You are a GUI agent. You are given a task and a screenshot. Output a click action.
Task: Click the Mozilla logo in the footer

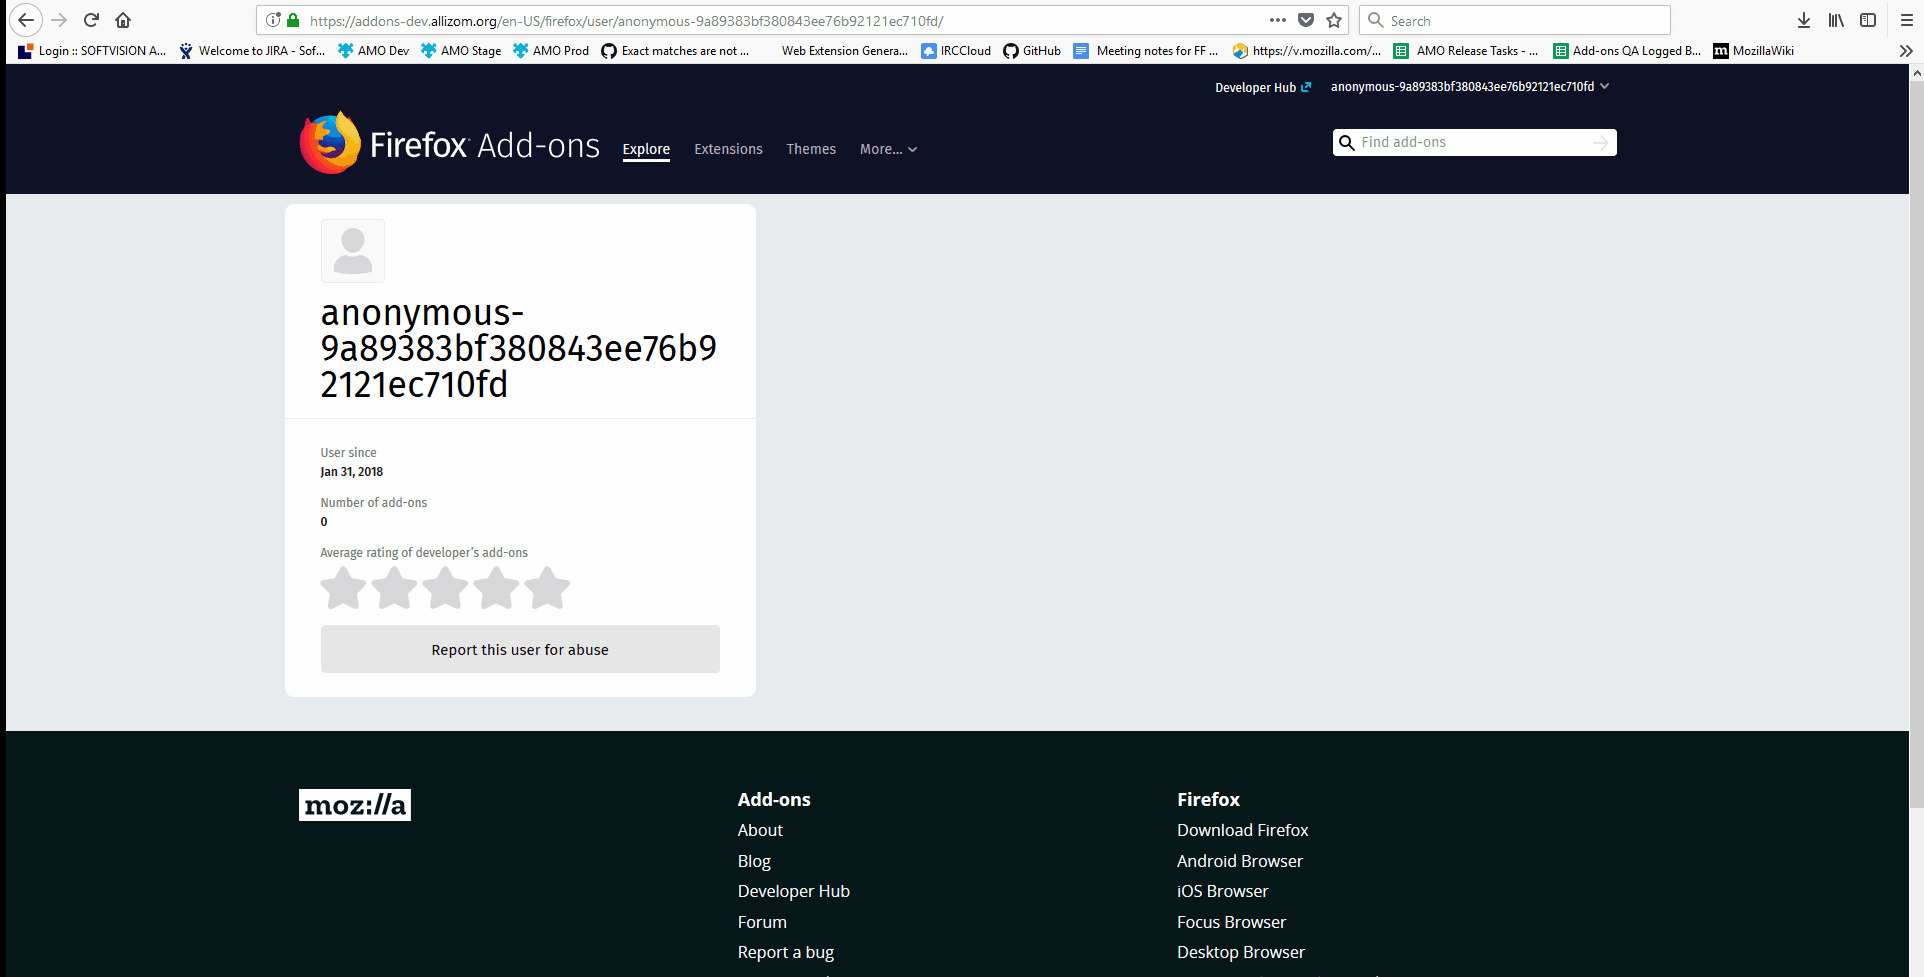[x=355, y=805]
